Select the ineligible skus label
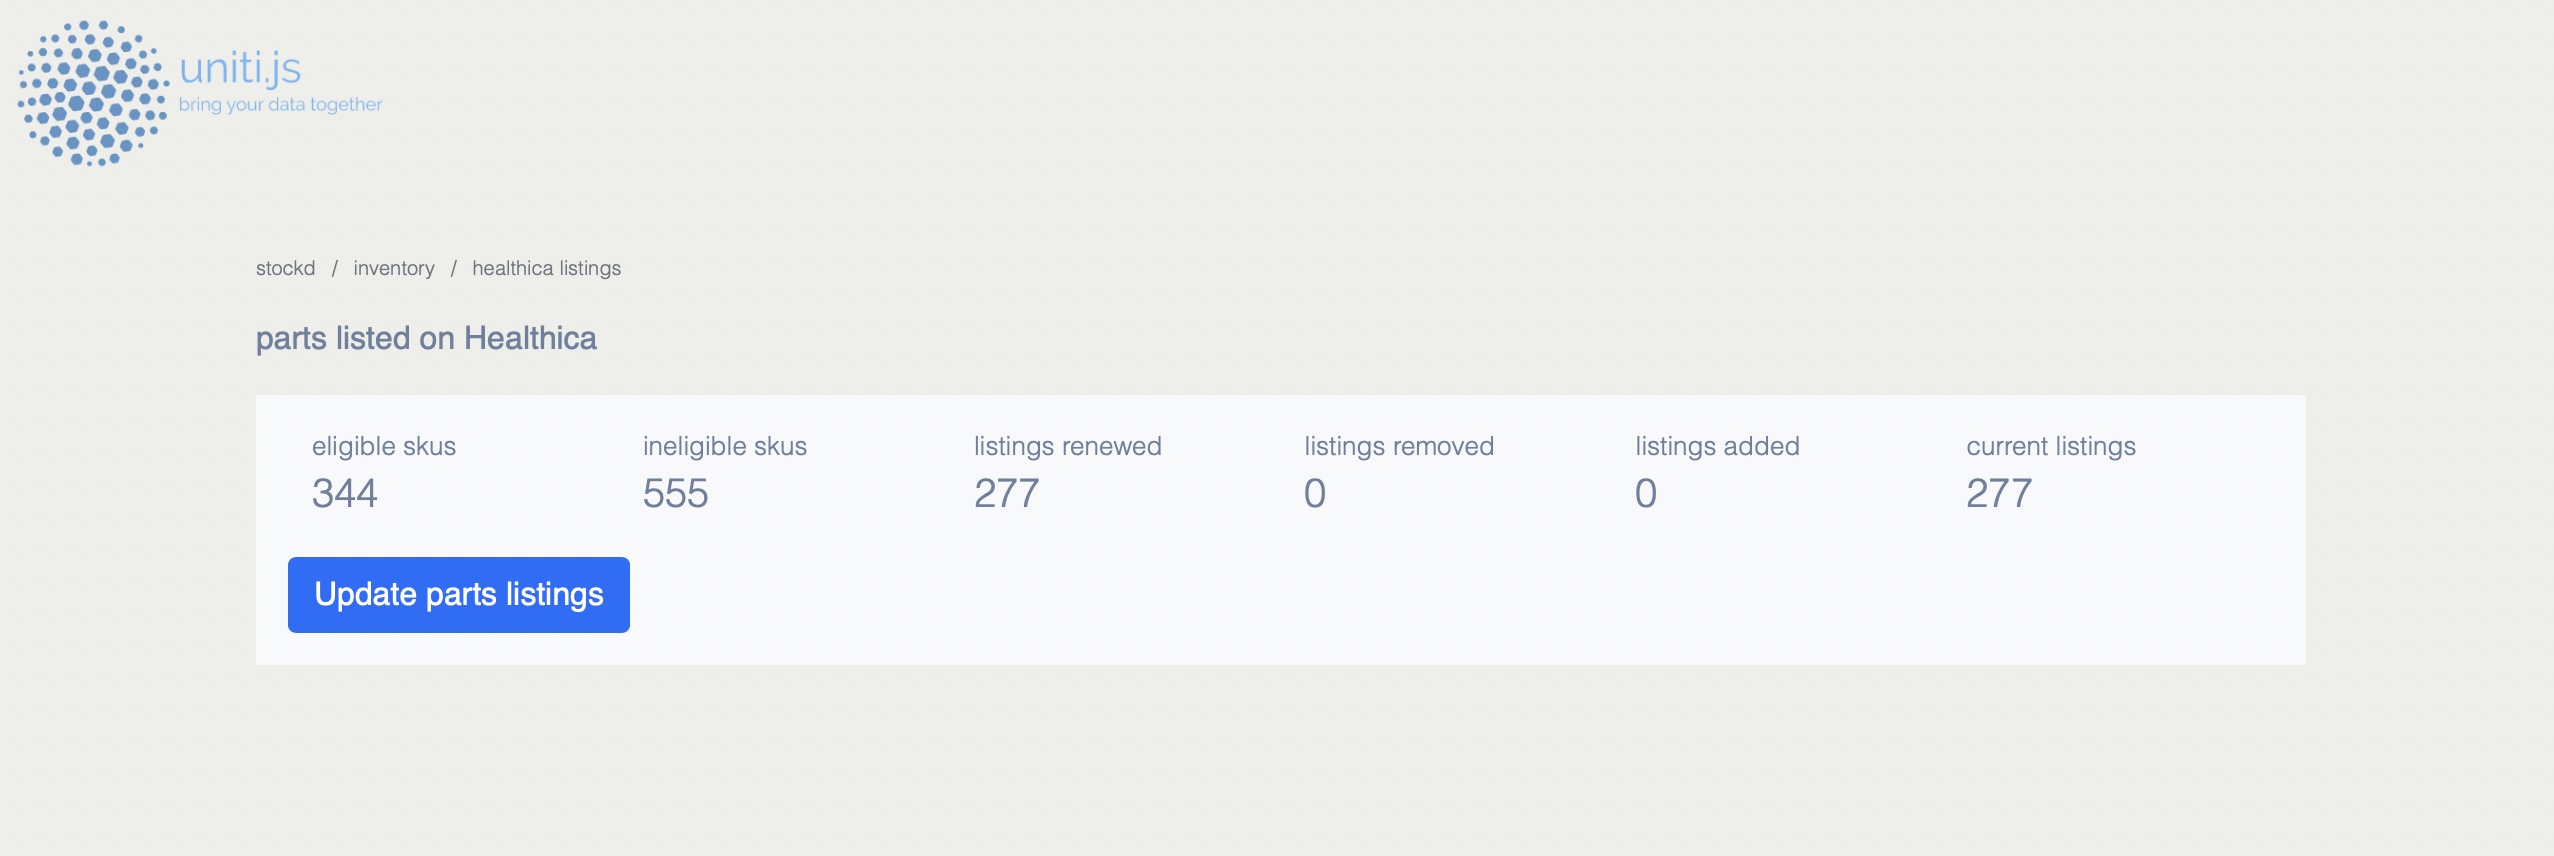This screenshot has width=2554, height=856. (725, 446)
